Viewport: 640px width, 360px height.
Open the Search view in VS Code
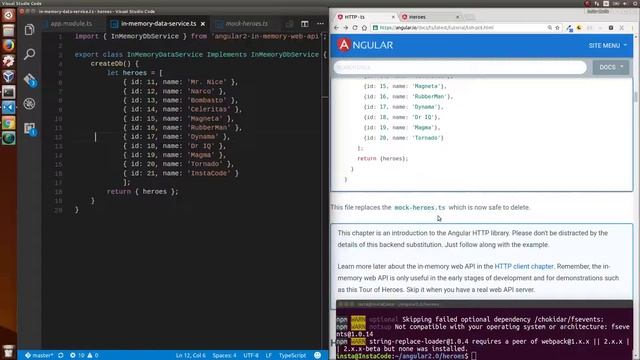[x=29, y=54]
